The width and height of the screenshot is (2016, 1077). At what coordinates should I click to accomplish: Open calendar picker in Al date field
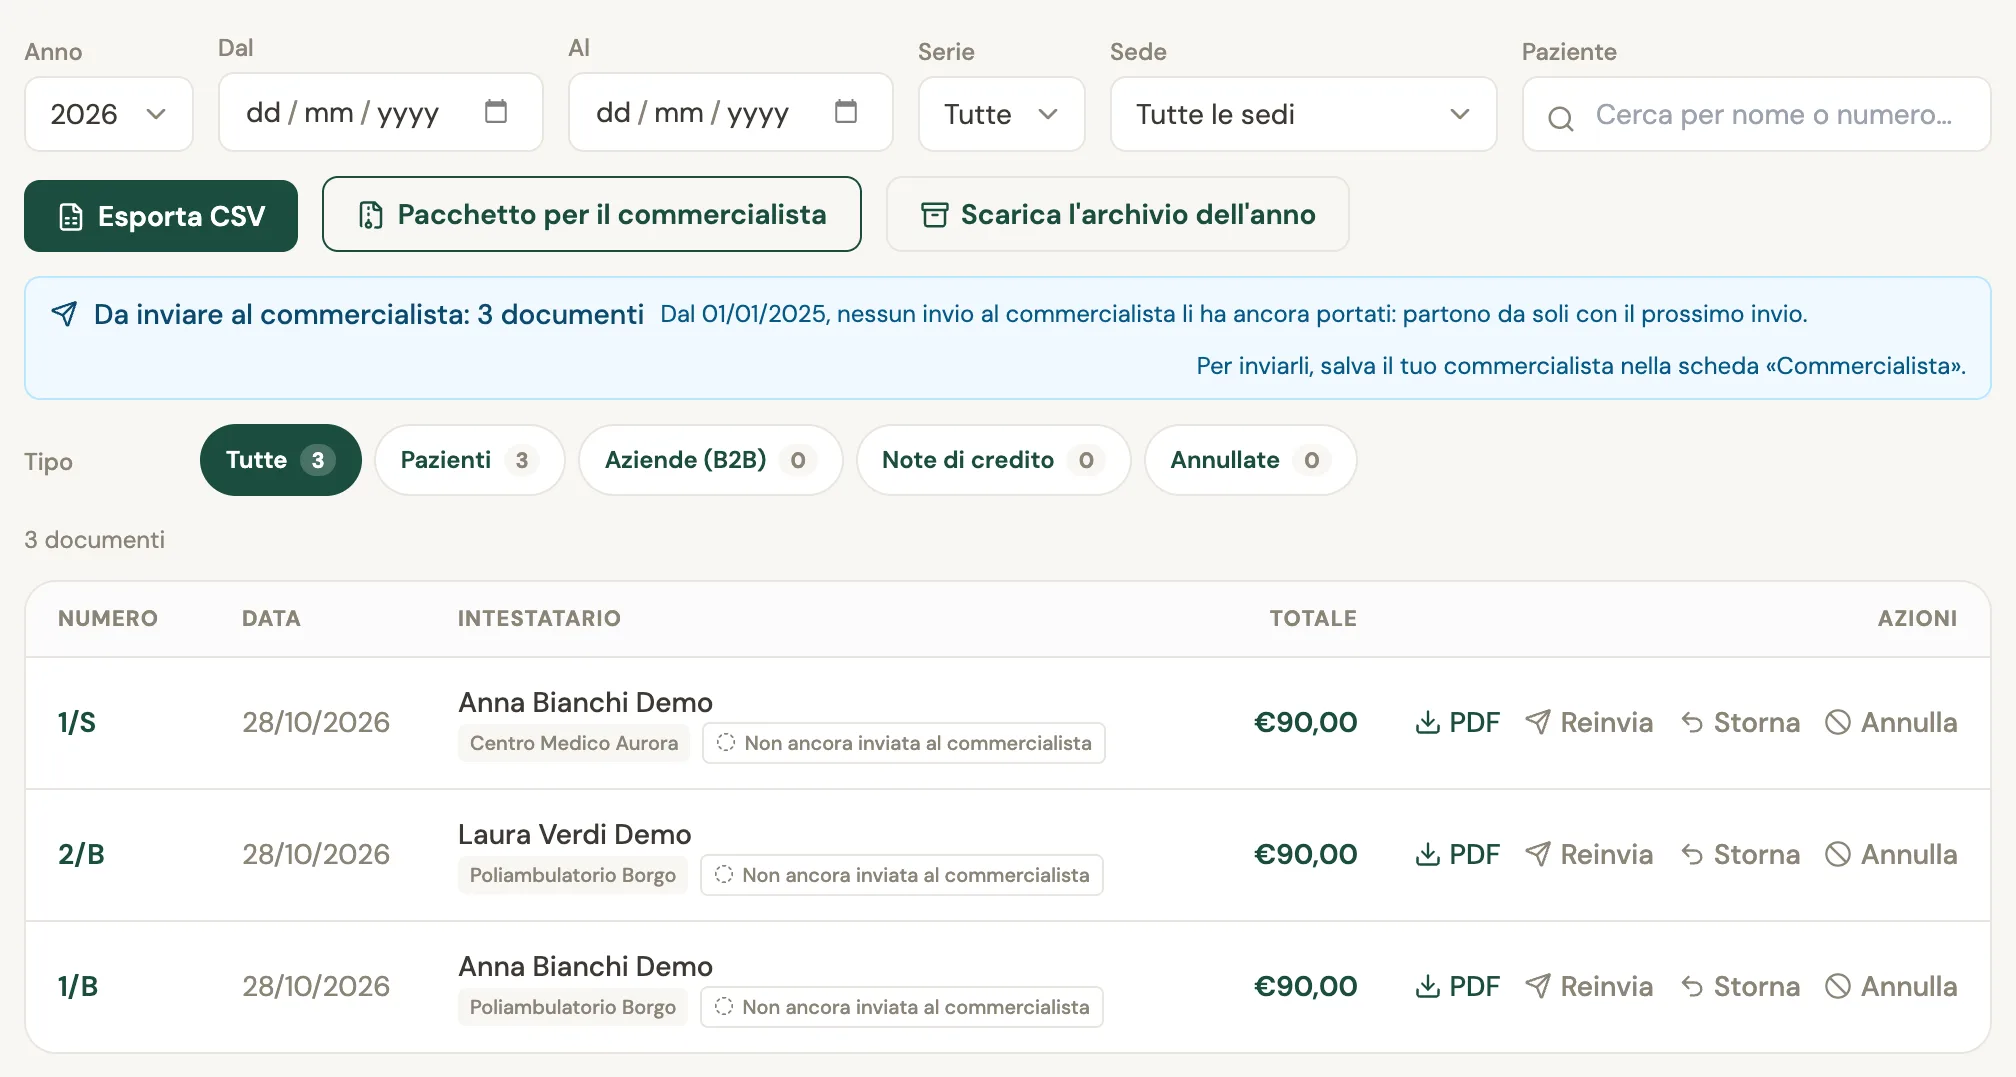point(846,112)
